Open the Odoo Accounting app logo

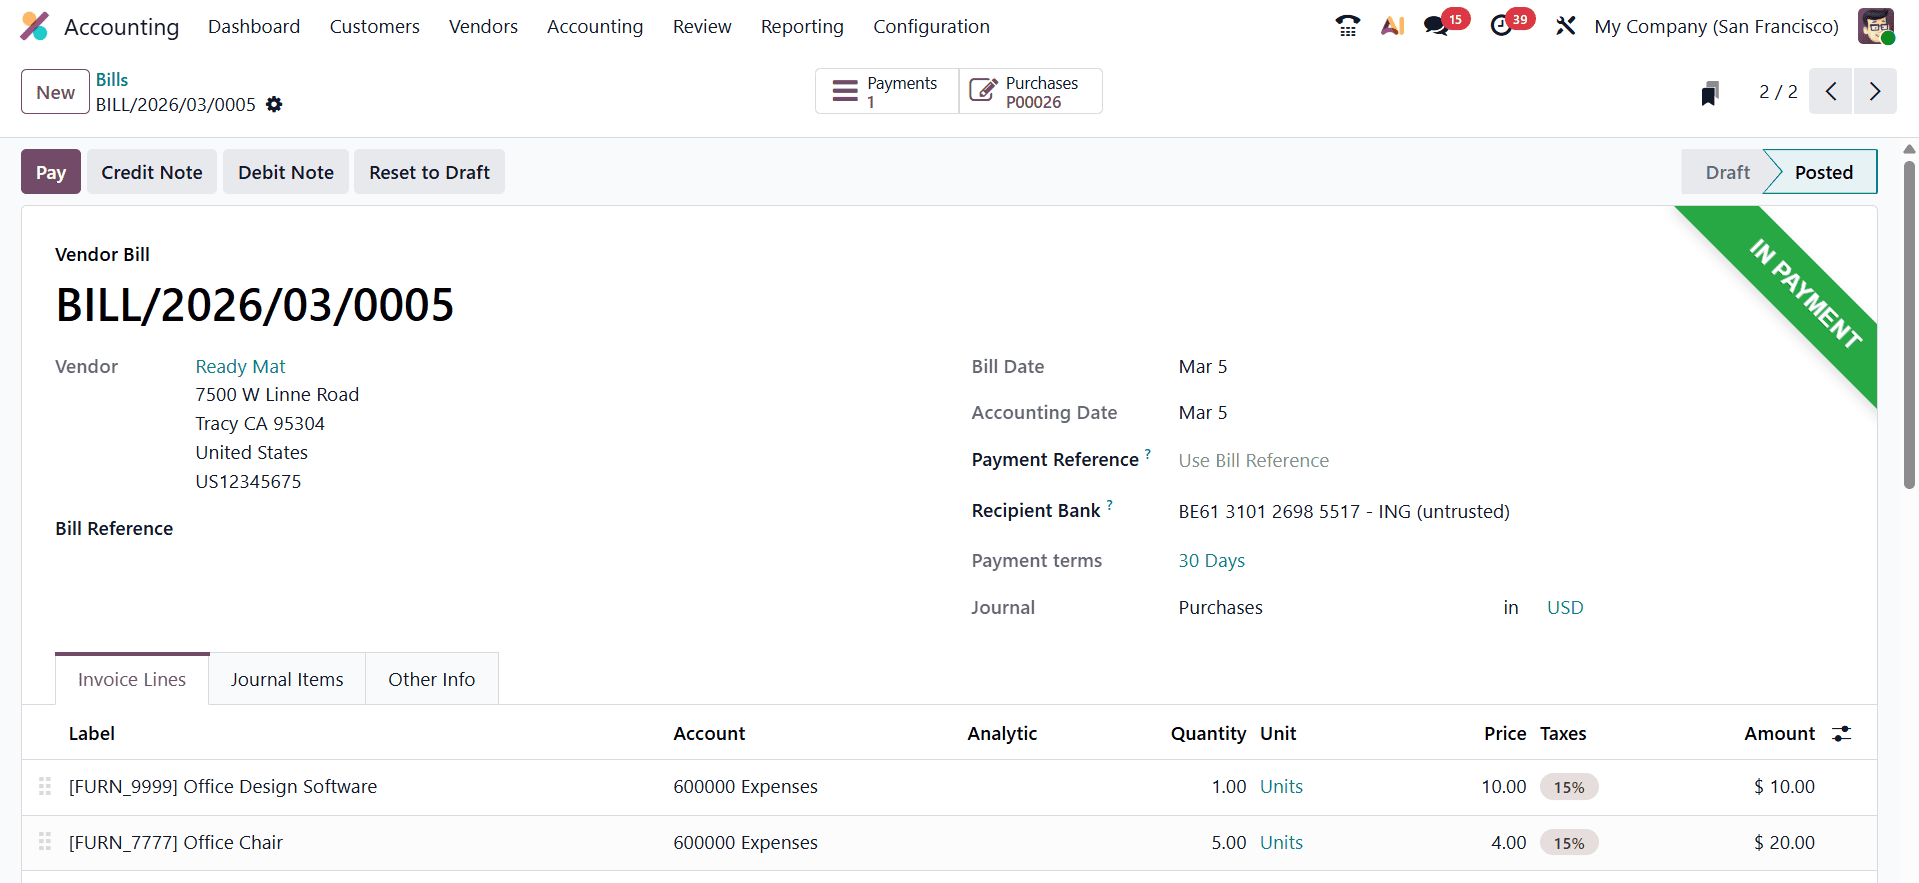pos(34,26)
